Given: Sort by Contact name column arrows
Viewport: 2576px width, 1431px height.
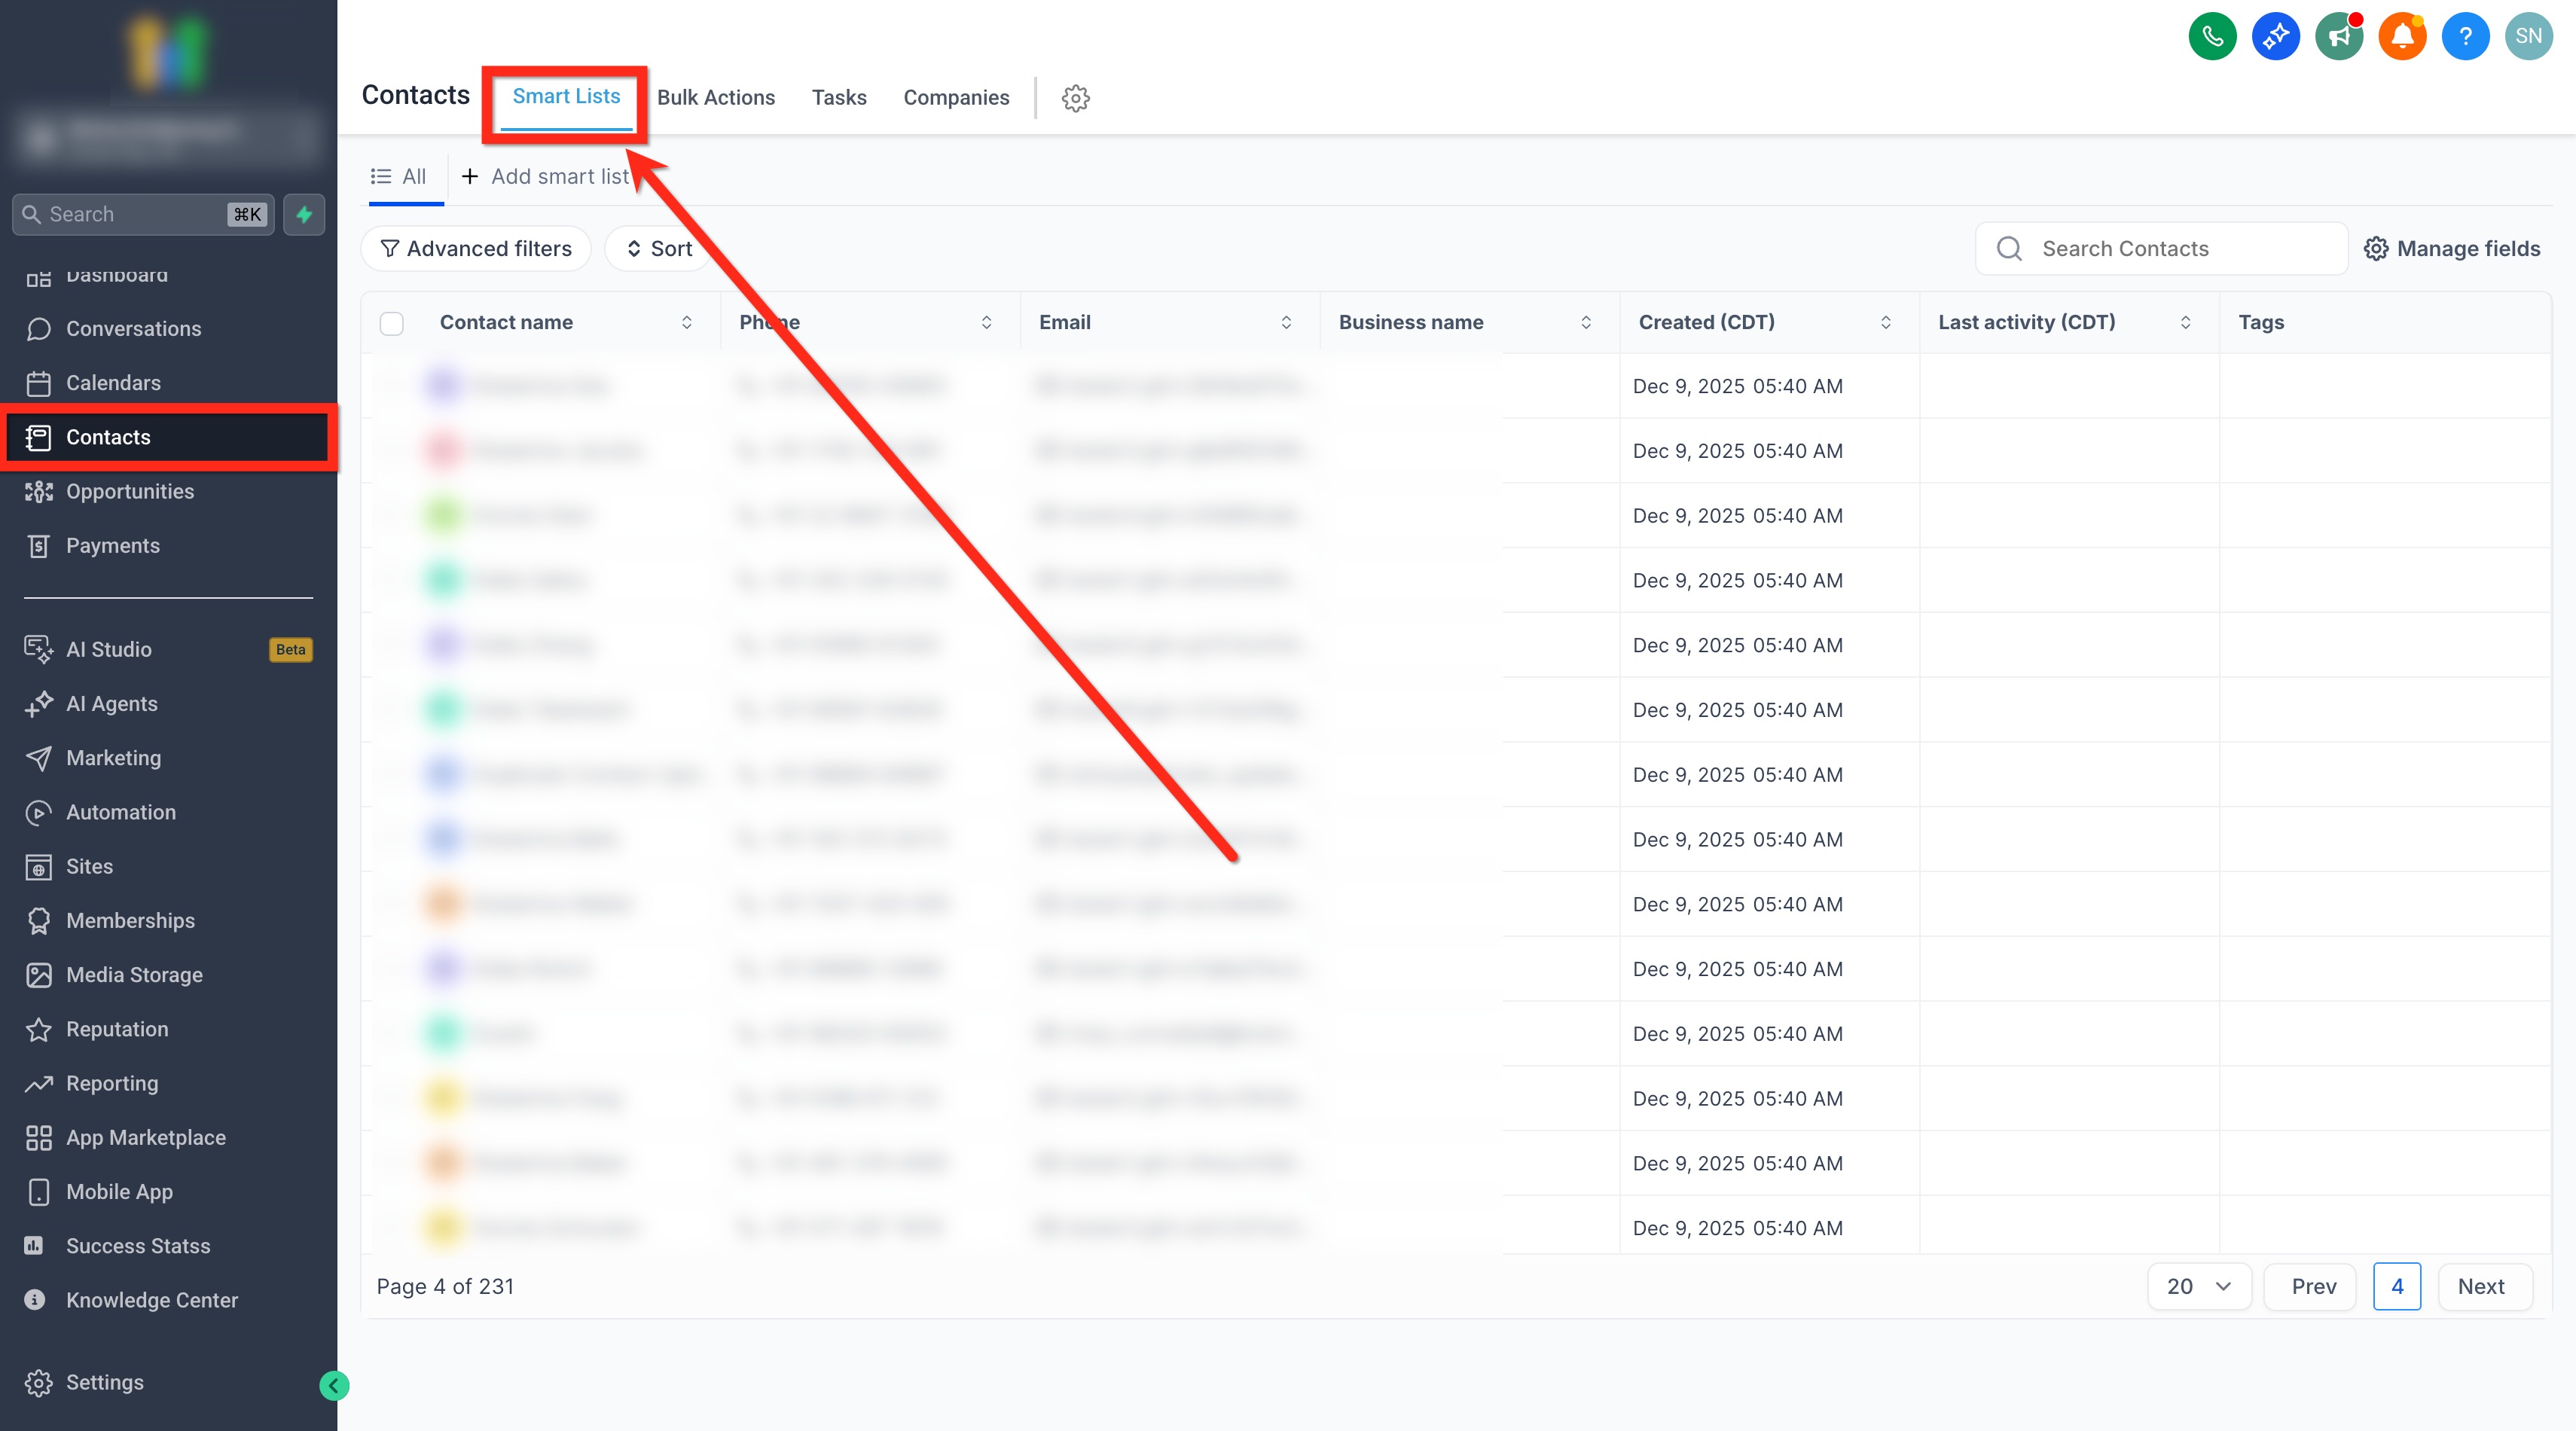Looking at the screenshot, I should [687, 322].
